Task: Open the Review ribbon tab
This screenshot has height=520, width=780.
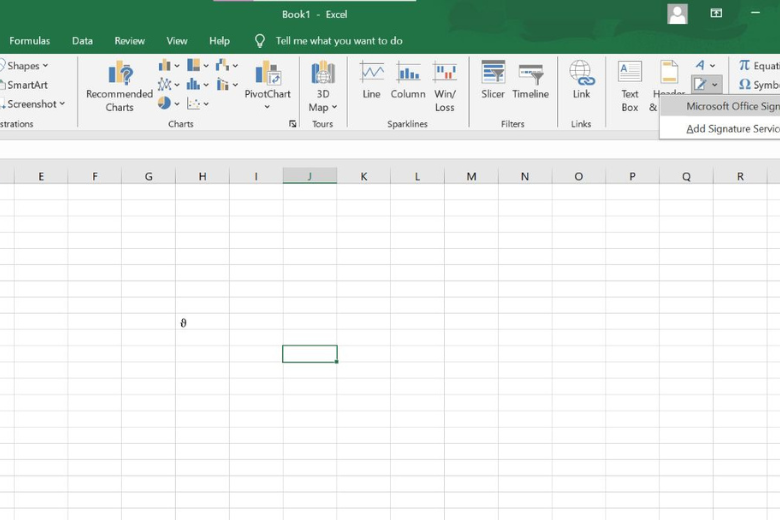Action: point(129,41)
